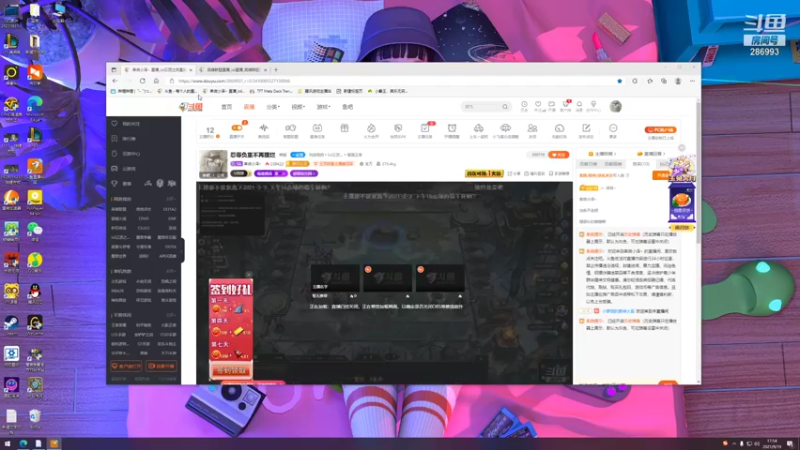This screenshot has width=800, height=450.
Task: Open the follow heart icon in header
Action: point(538,105)
